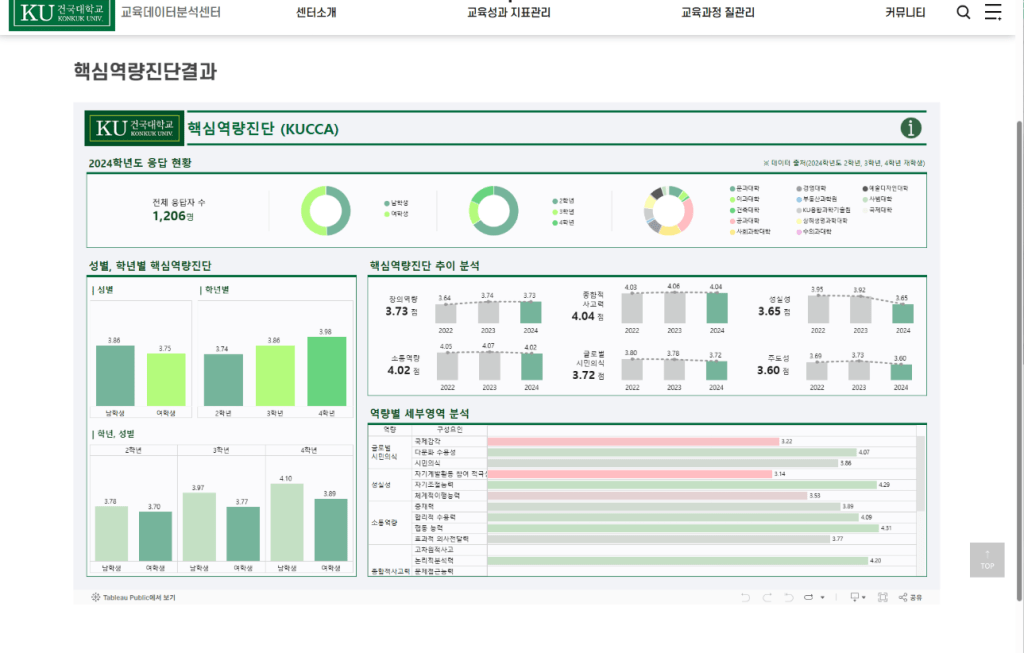Click the TOP back-to-top button
This screenshot has width=1024, height=653.
(987, 560)
